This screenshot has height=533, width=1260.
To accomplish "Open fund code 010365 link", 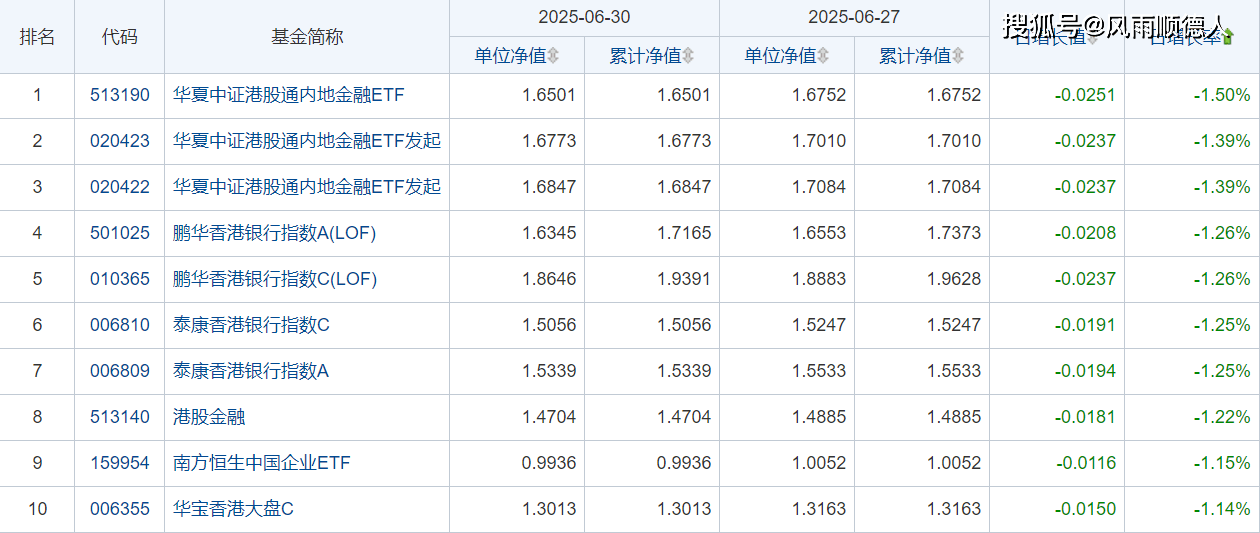I will 120,280.
